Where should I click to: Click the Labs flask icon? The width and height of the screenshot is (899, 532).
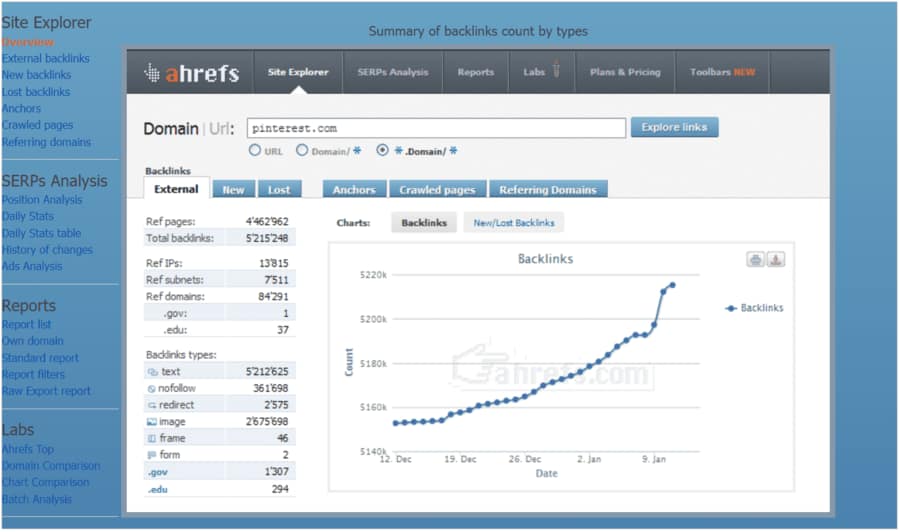pos(556,69)
